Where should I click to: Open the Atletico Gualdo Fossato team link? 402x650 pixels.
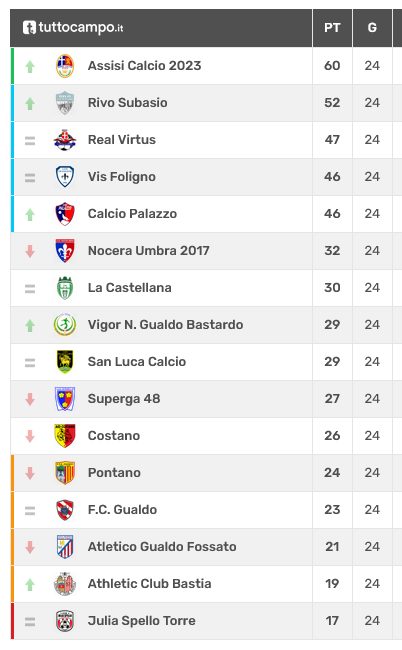pos(162,546)
